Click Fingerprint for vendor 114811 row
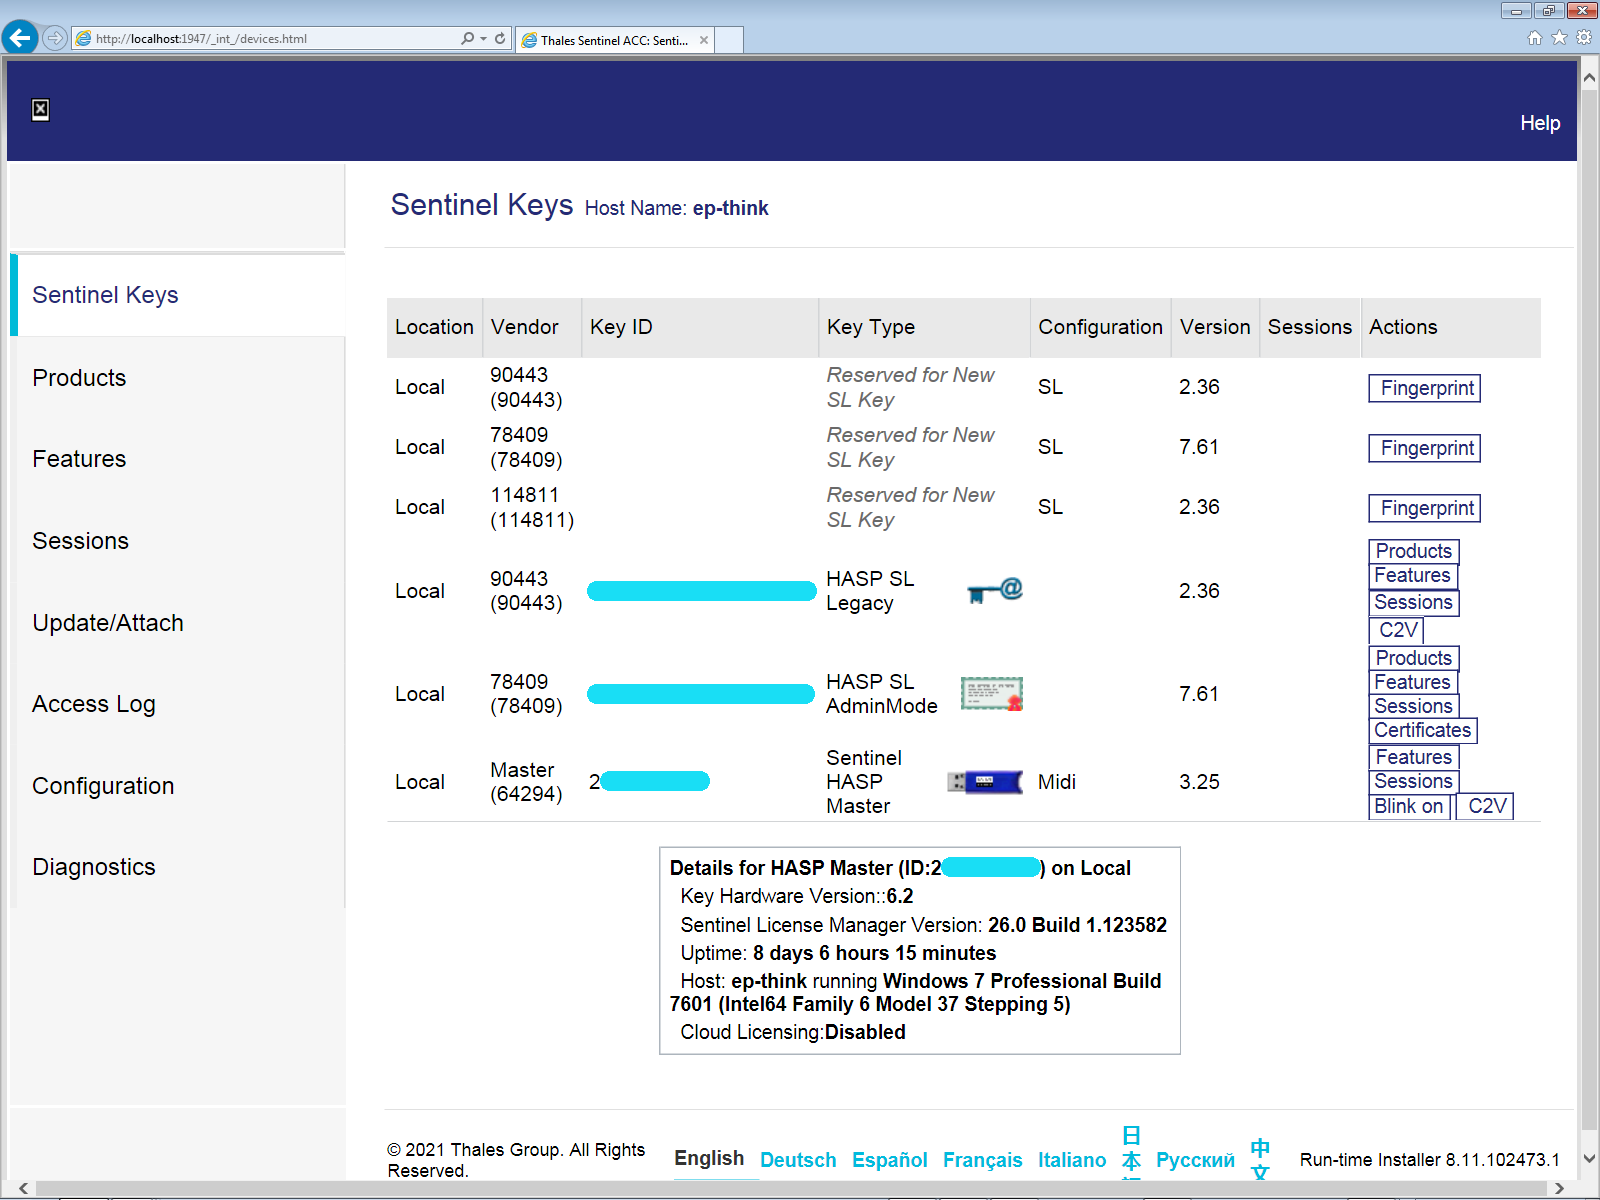The width and height of the screenshot is (1600, 1200). click(1425, 508)
